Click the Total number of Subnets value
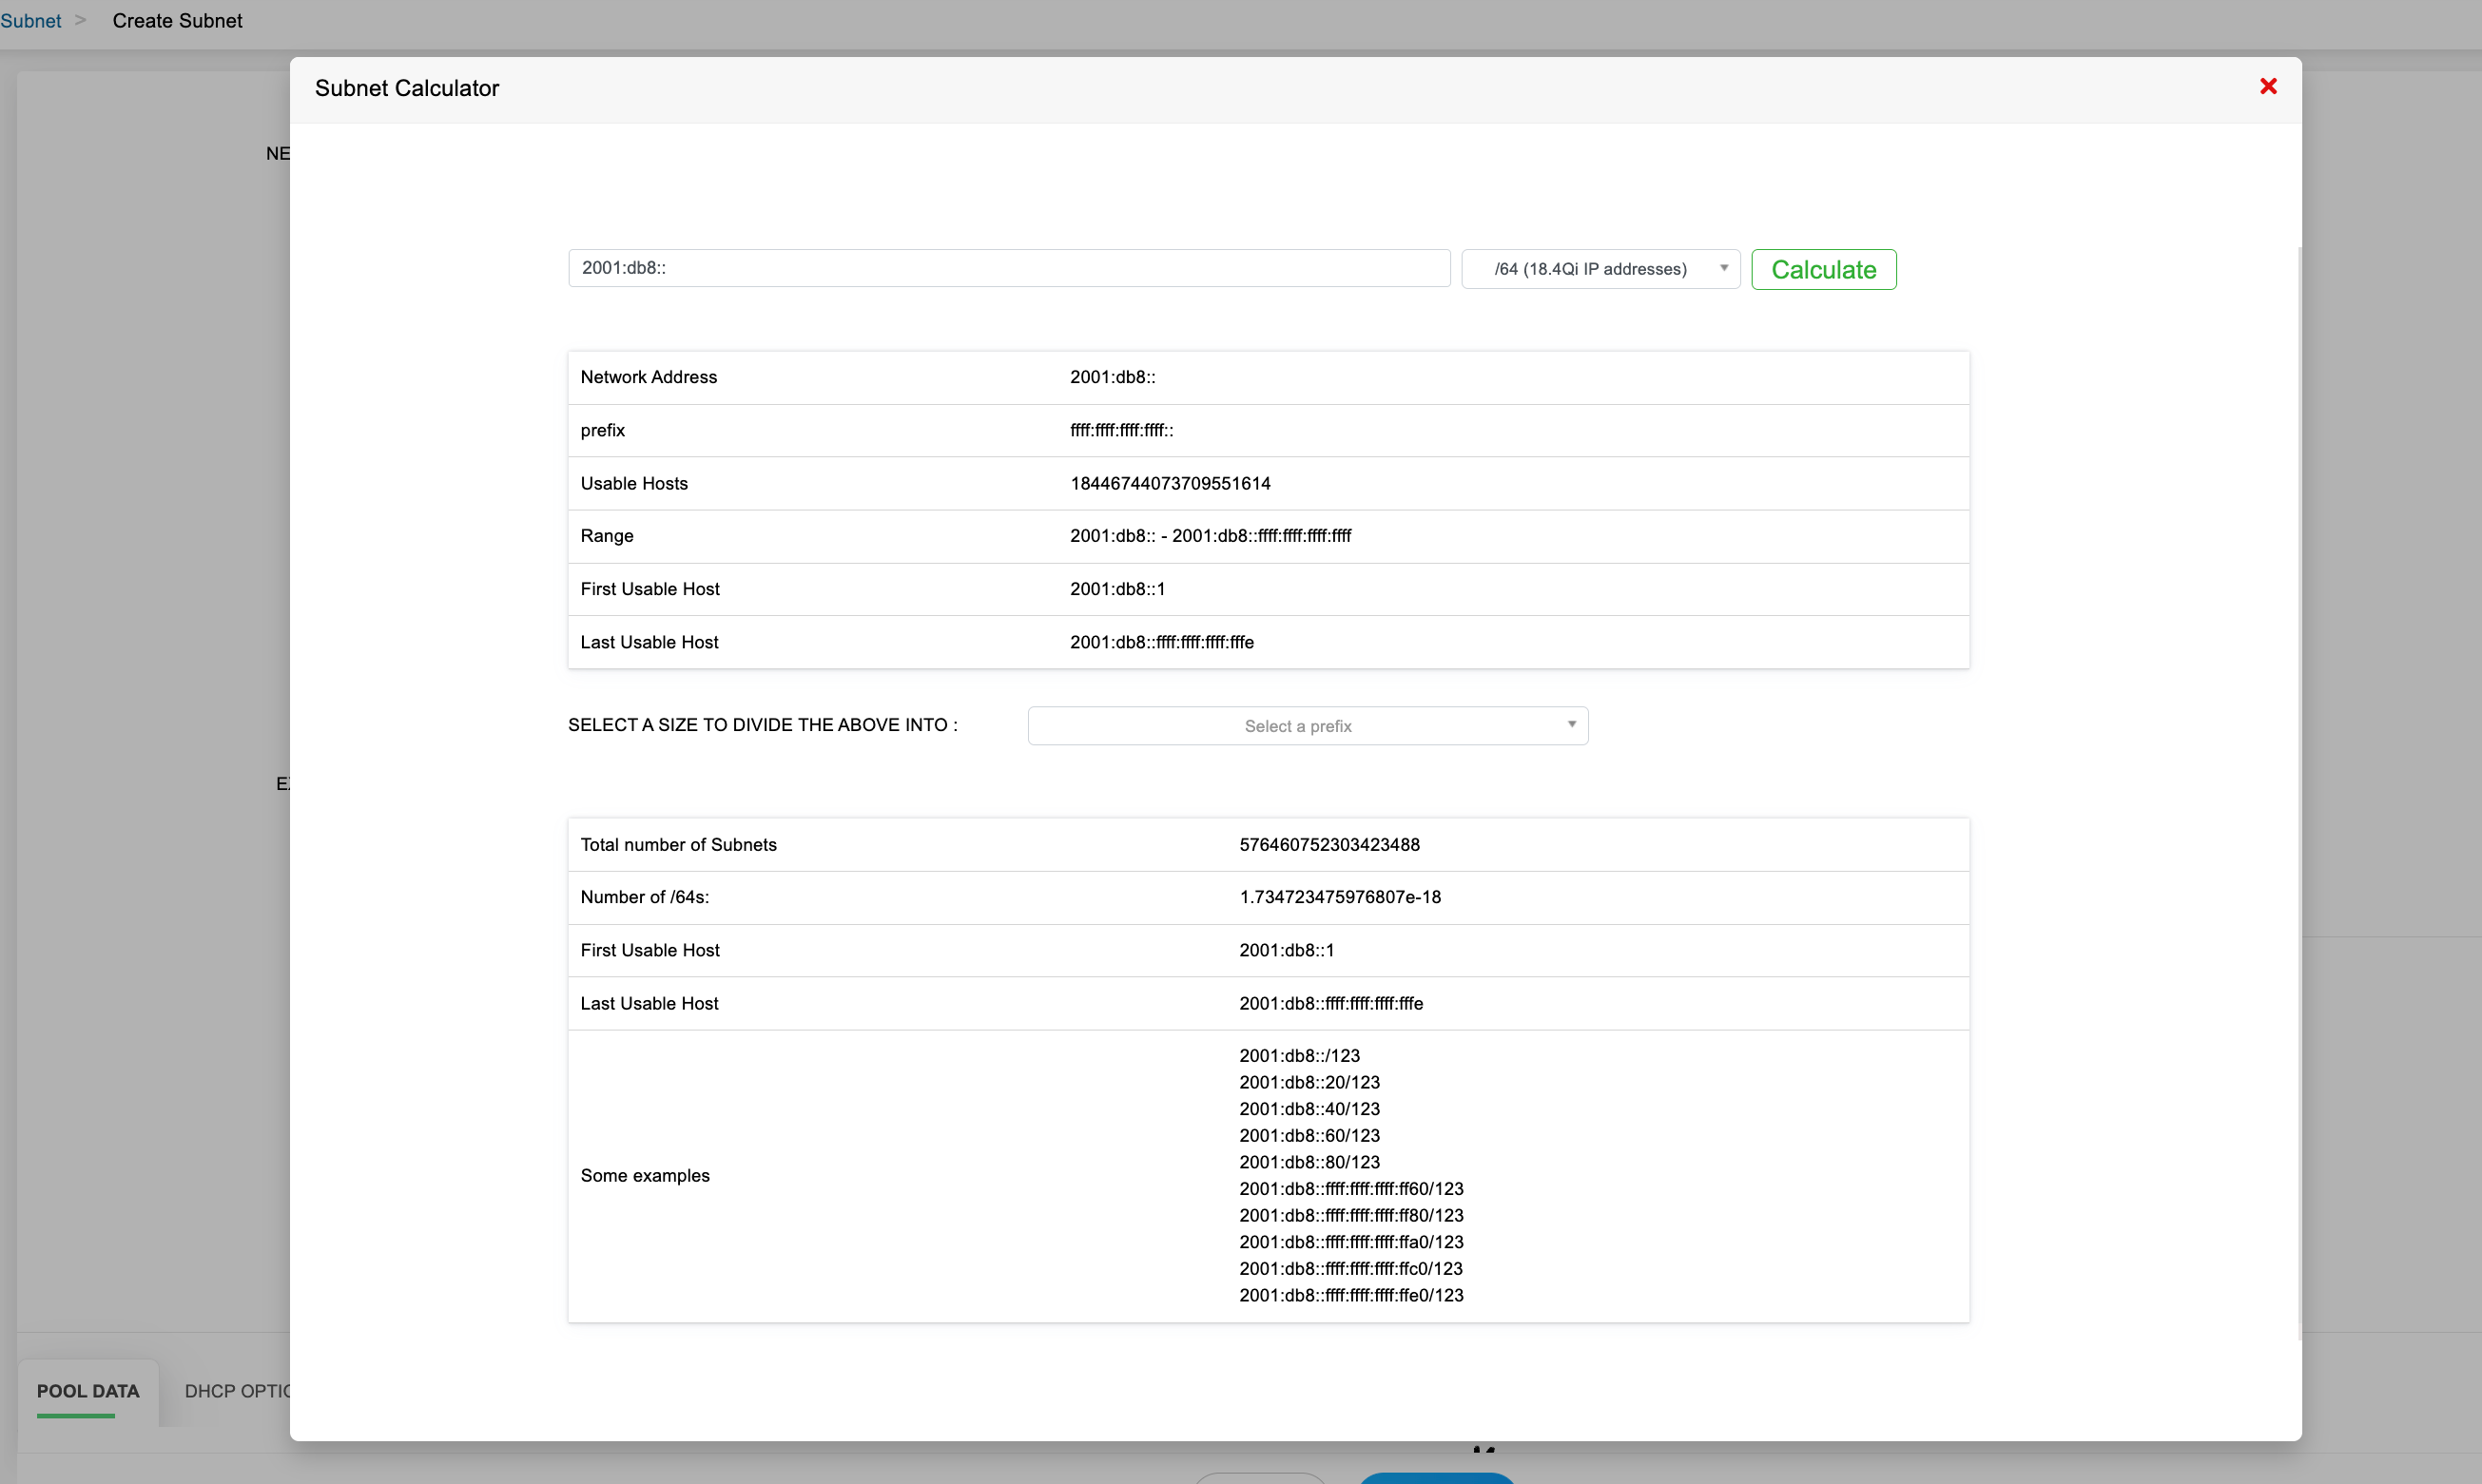The width and height of the screenshot is (2482, 1484). pos(1328,845)
